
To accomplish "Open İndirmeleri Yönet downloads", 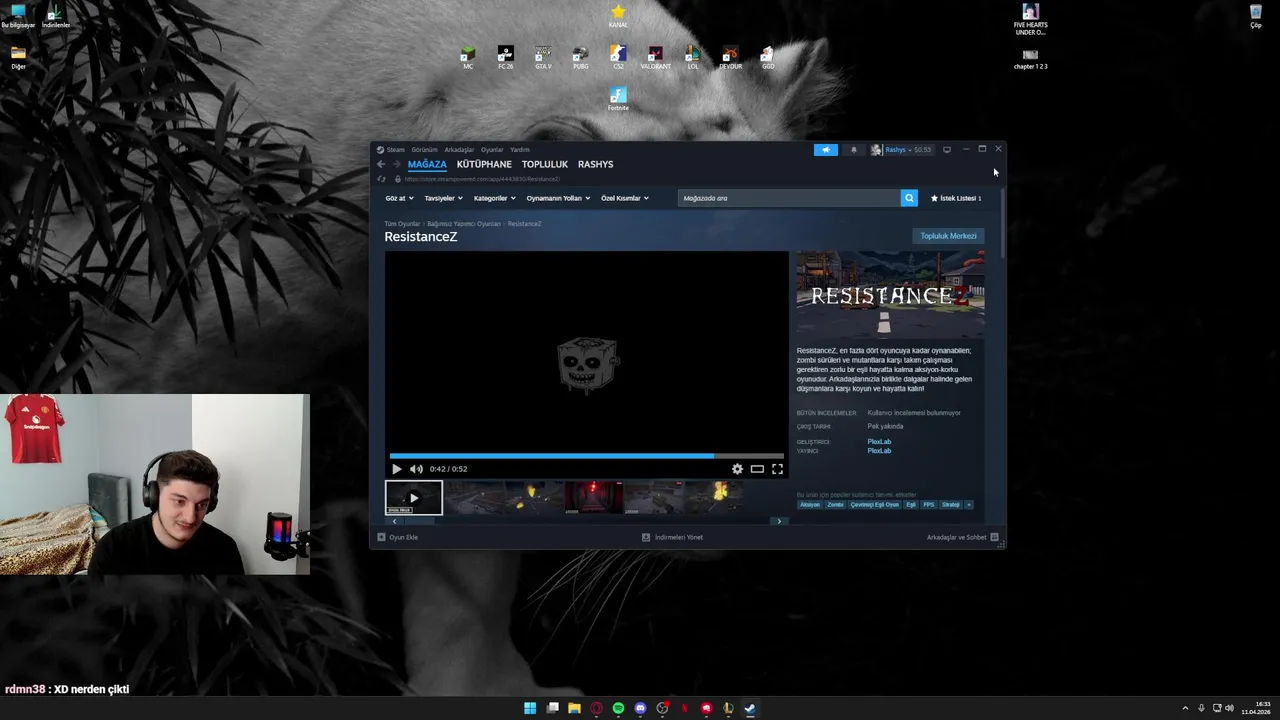I will [x=672, y=537].
